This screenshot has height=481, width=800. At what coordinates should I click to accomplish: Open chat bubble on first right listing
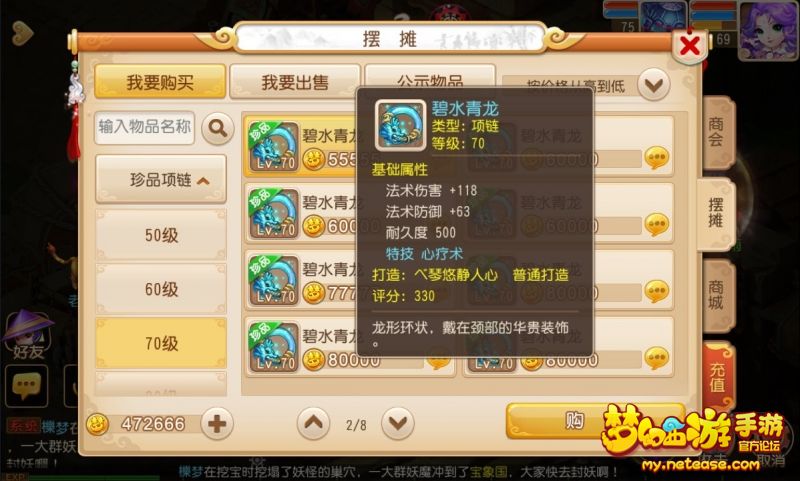tap(657, 158)
